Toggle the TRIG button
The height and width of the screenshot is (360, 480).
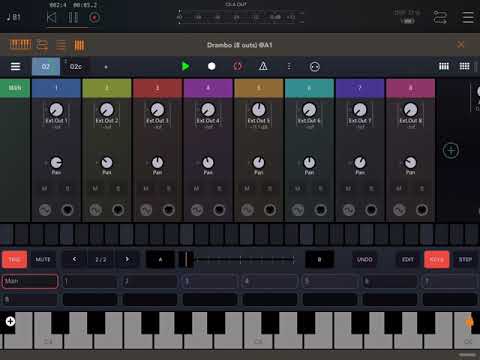click(x=14, y=259)
